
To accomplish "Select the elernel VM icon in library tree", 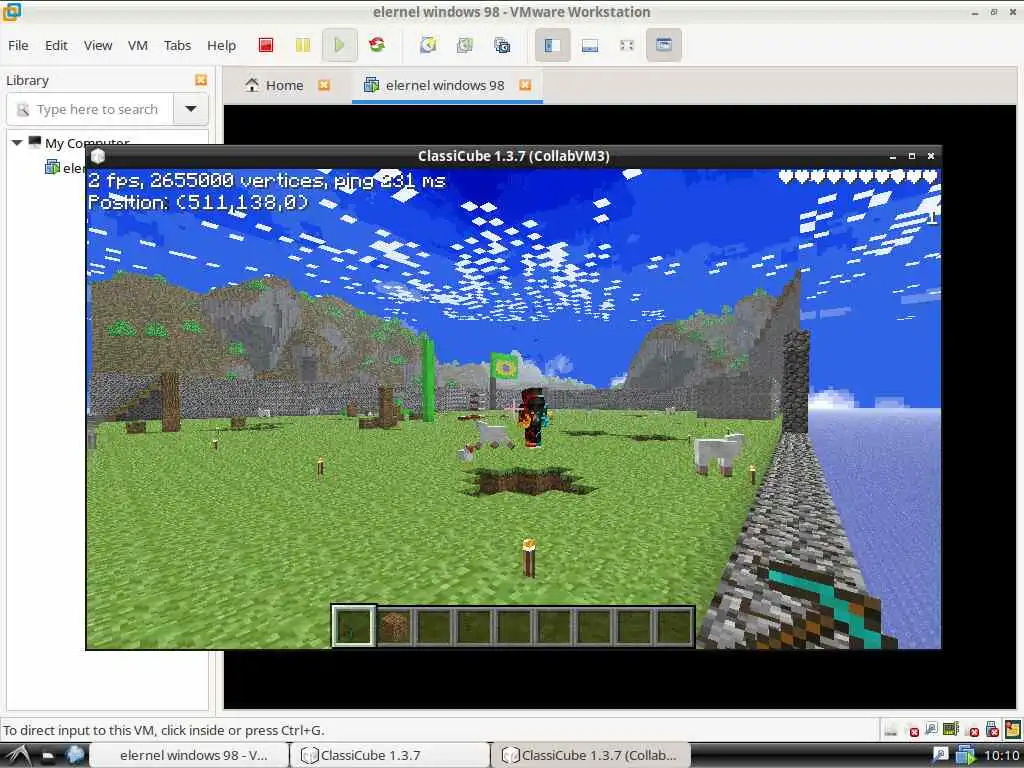I will pos(52,167).
